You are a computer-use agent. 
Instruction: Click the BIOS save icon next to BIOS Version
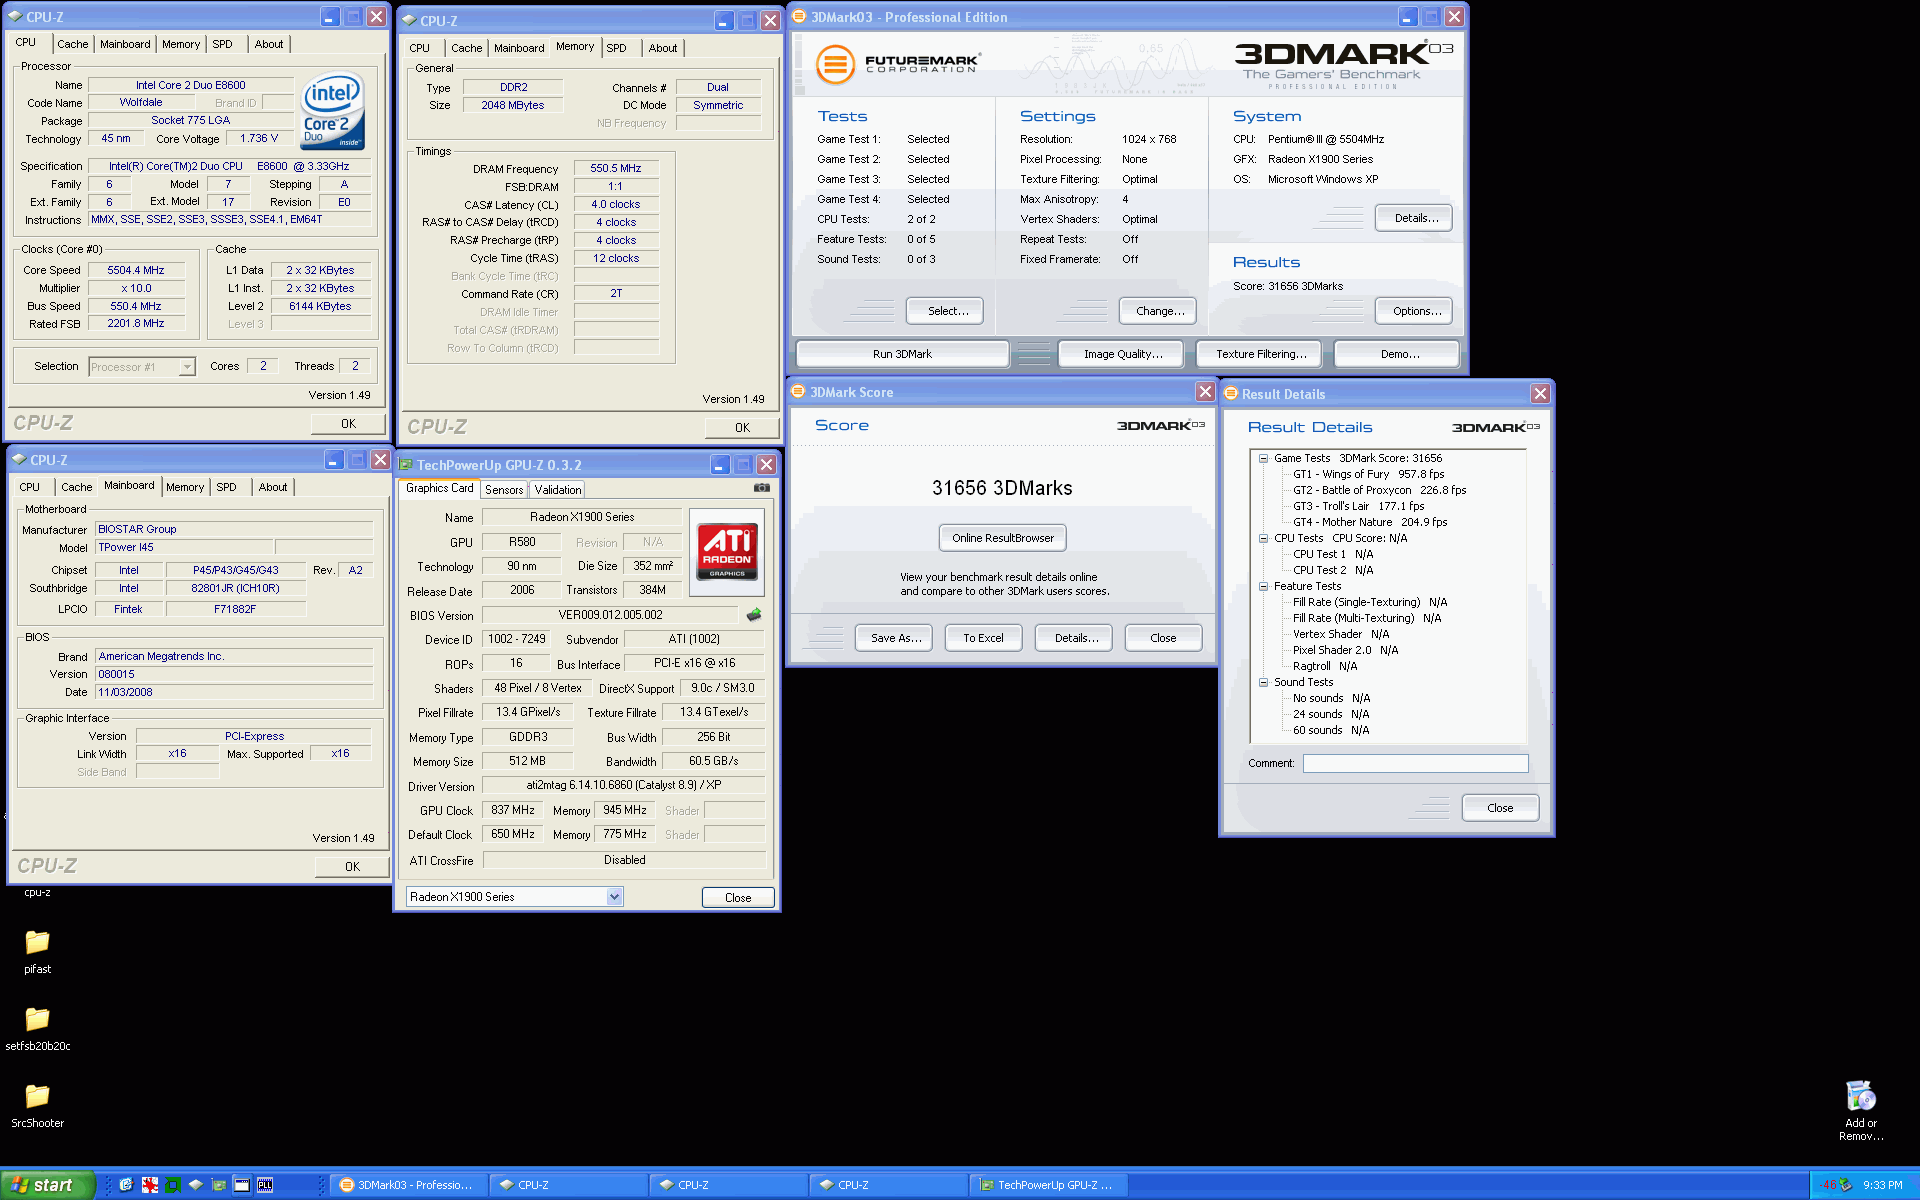[754, 615]
